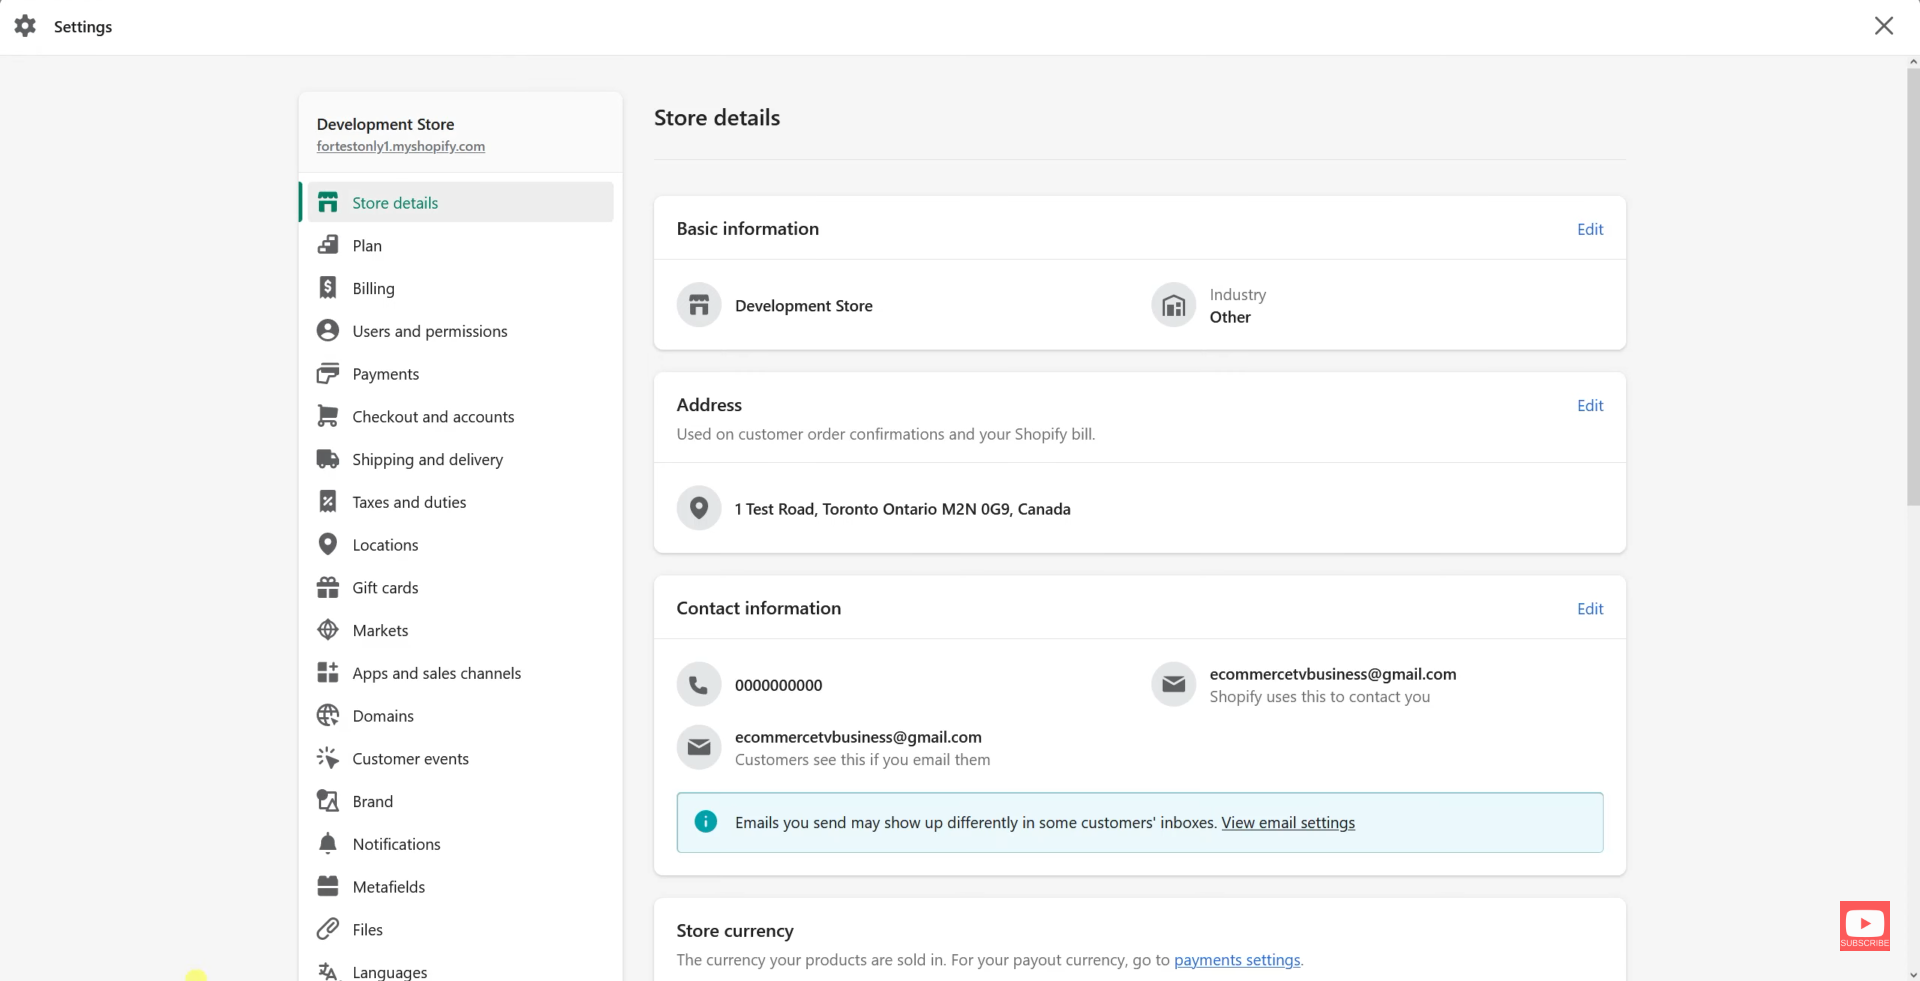Click the Locations pin icon in sidebar
The width and height of the screenshot is (1920, 981).
pos(328,544)
